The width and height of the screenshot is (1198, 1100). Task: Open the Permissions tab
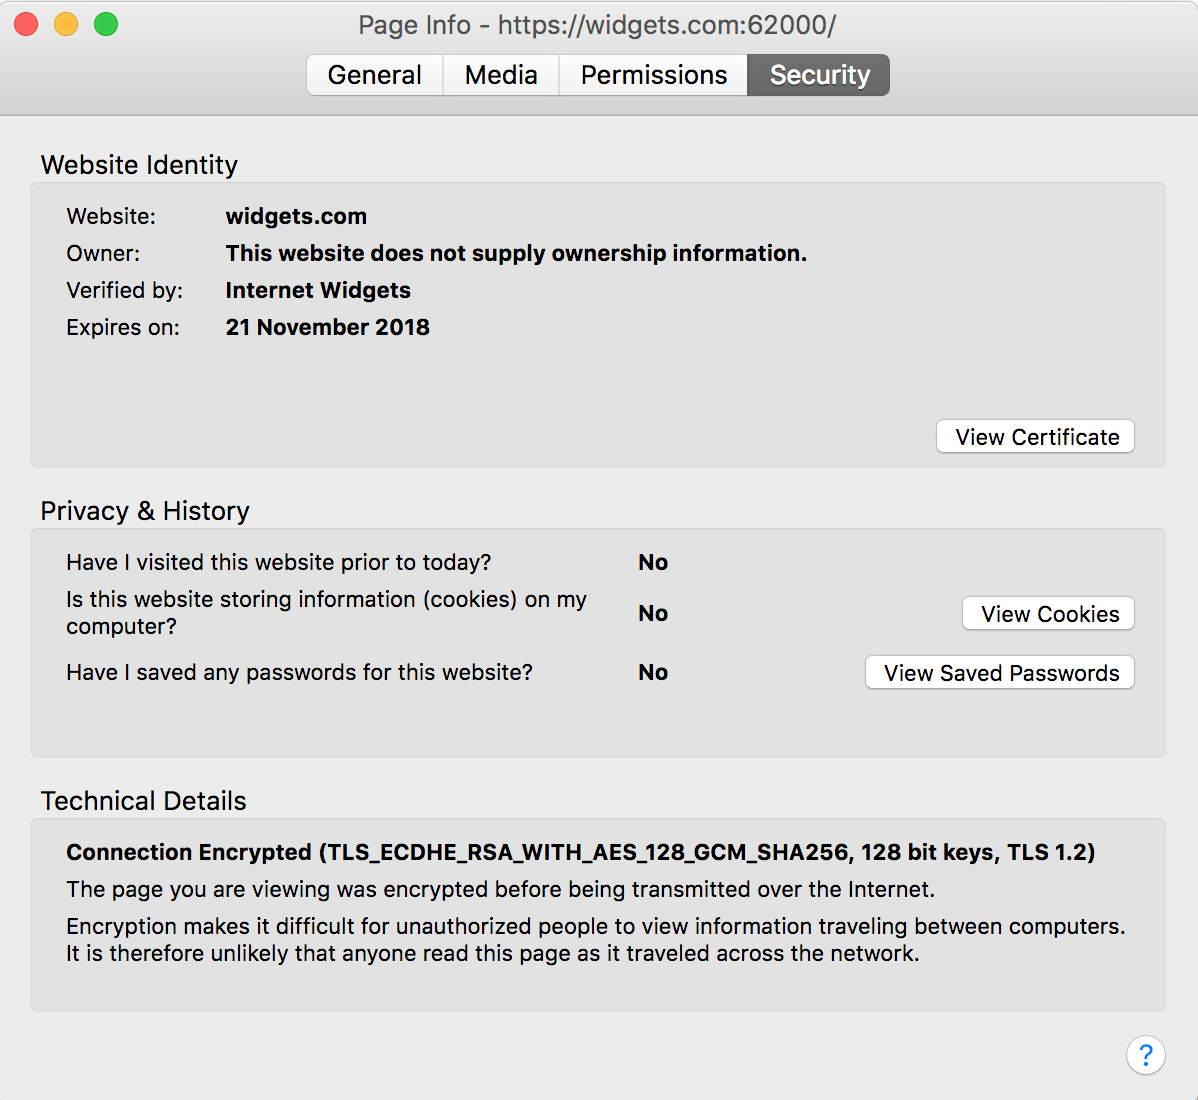(x=653, y=74)
